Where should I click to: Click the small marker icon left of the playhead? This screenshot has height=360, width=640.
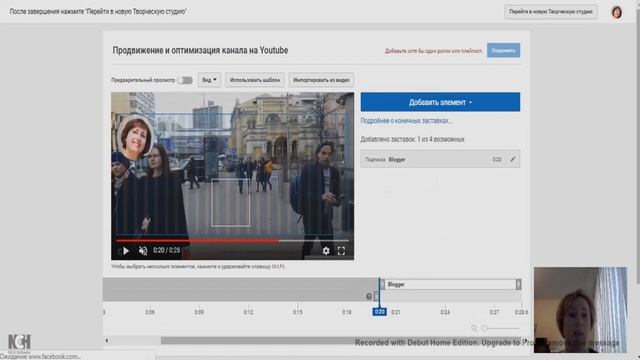tap(369, 296)
